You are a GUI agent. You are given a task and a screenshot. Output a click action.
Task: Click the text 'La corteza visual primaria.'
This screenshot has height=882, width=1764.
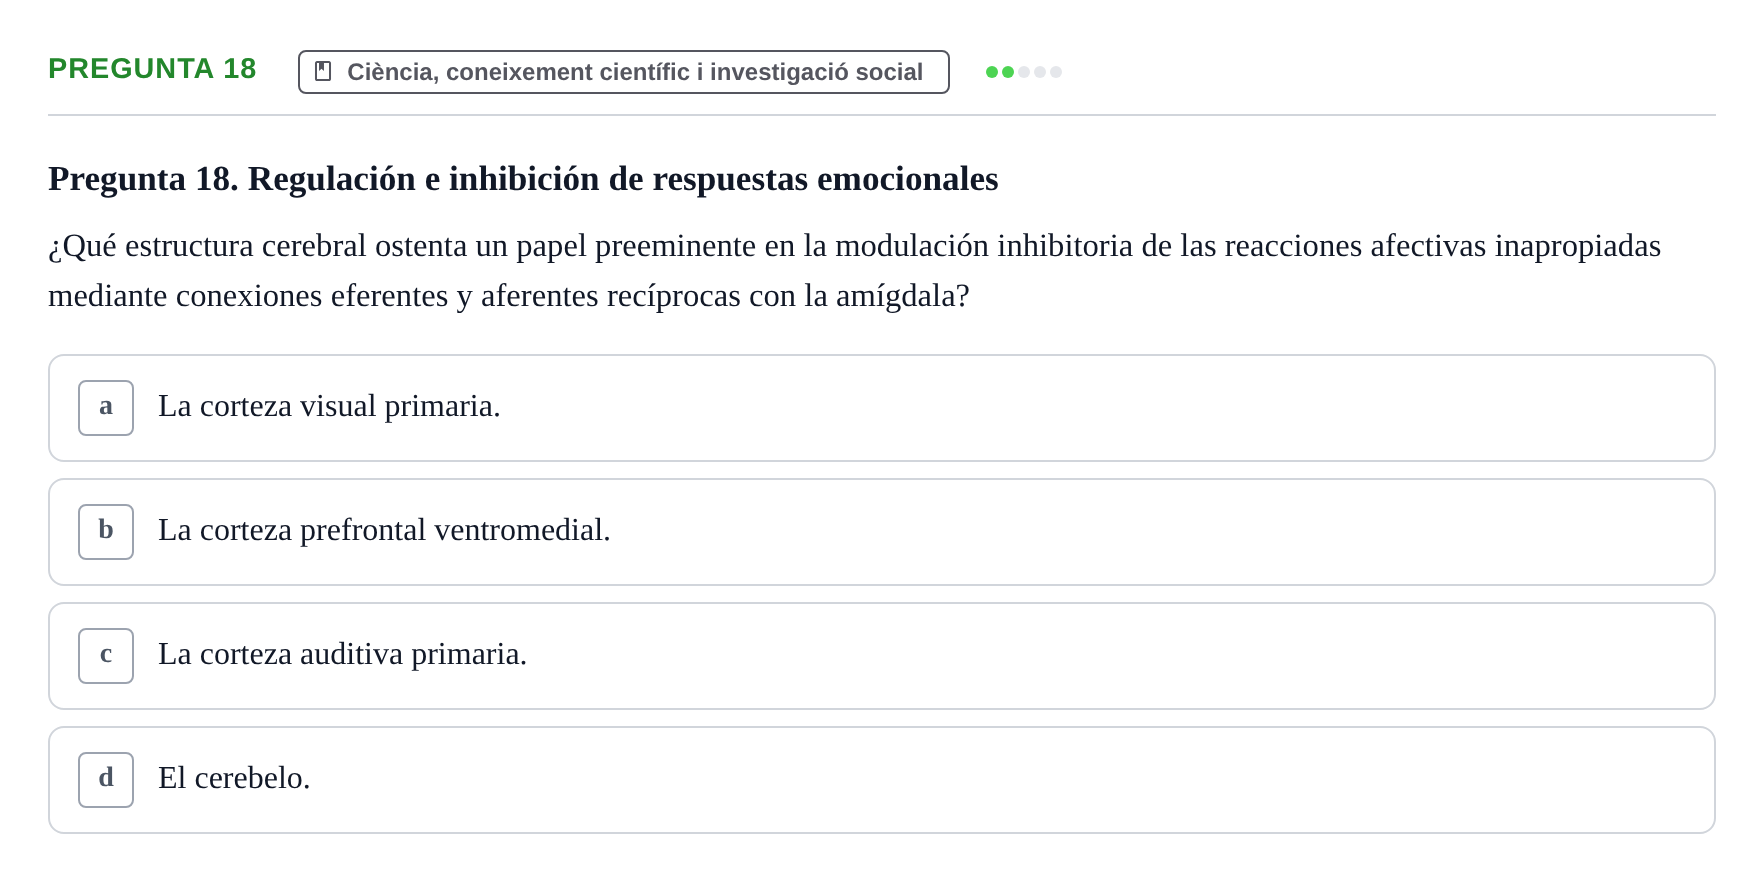329,406
